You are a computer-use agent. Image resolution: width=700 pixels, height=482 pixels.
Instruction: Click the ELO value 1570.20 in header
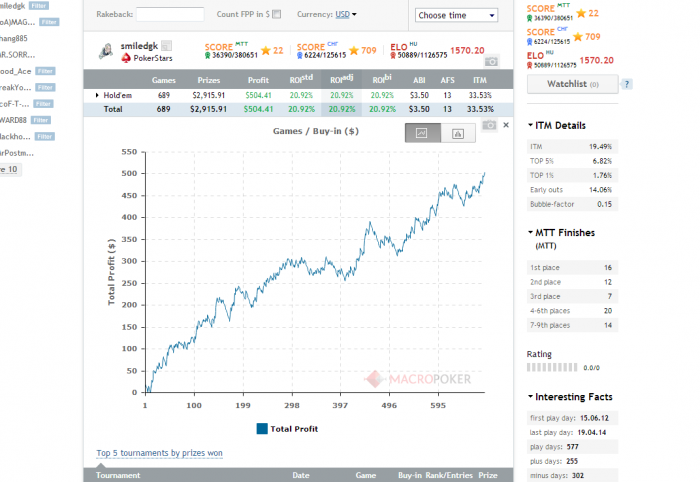(x=467, y=50)
